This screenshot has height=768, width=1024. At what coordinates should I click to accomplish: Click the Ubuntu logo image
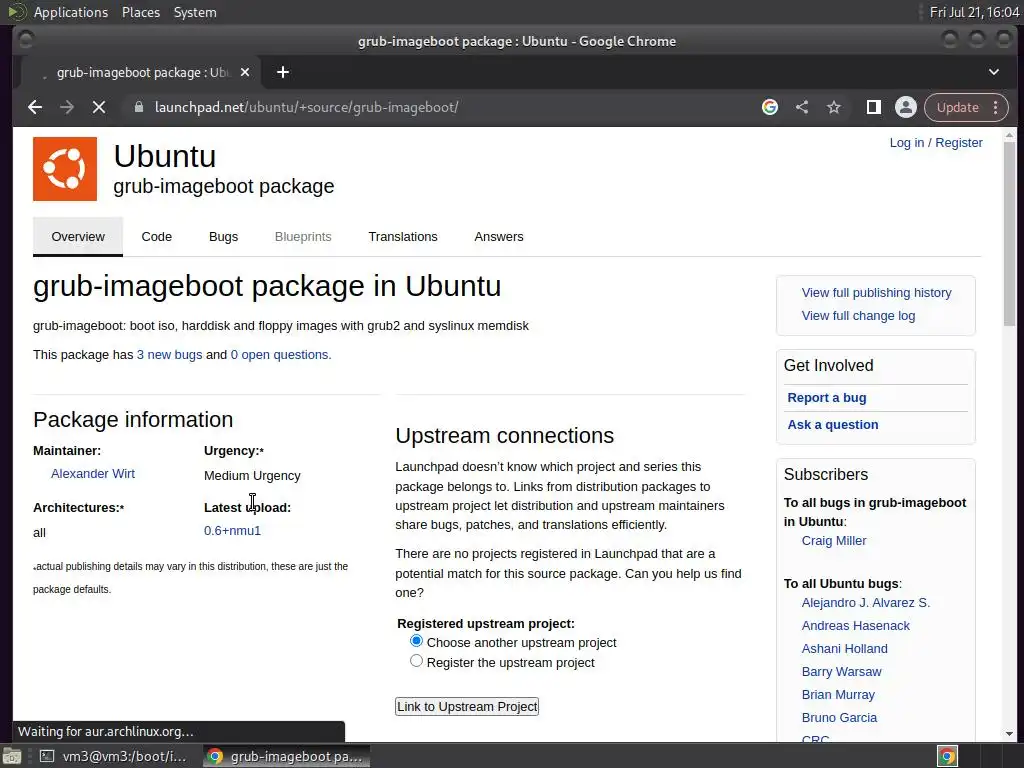65,169
